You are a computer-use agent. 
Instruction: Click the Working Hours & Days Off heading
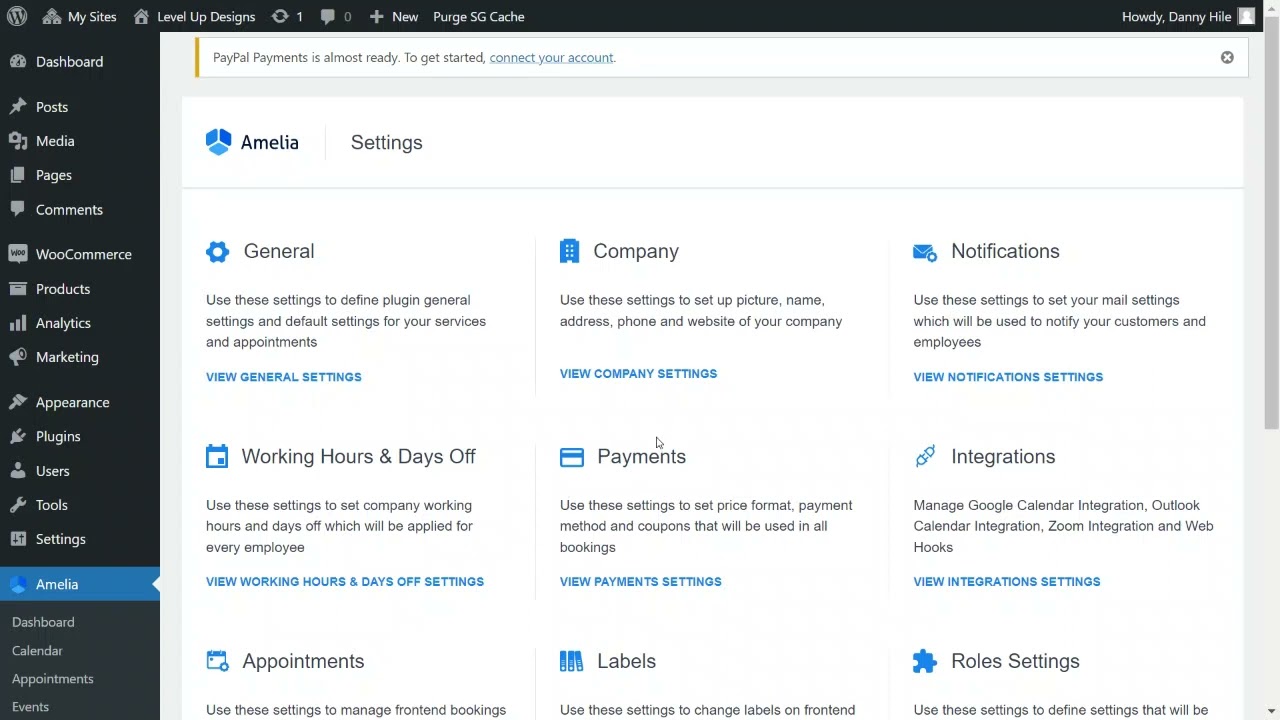click(x=358, y=456)
